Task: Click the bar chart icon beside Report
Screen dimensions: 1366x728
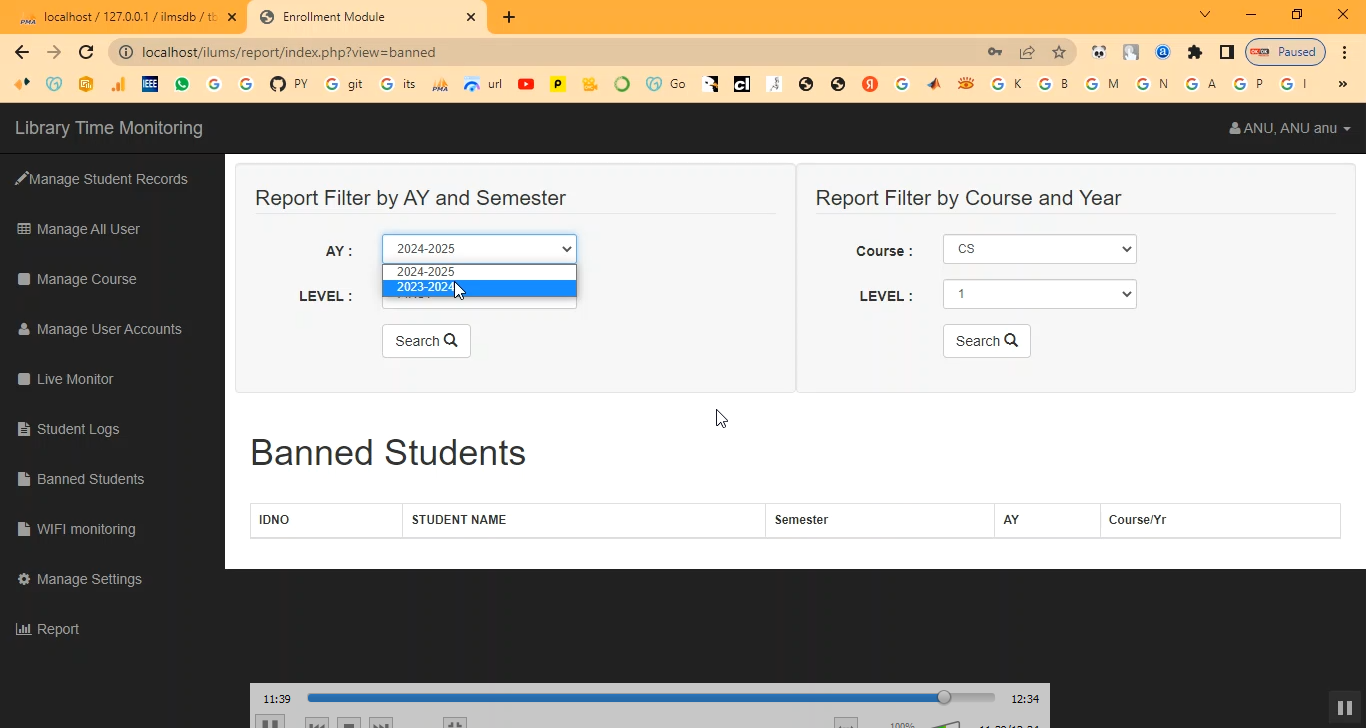Action: click(24, 629)
